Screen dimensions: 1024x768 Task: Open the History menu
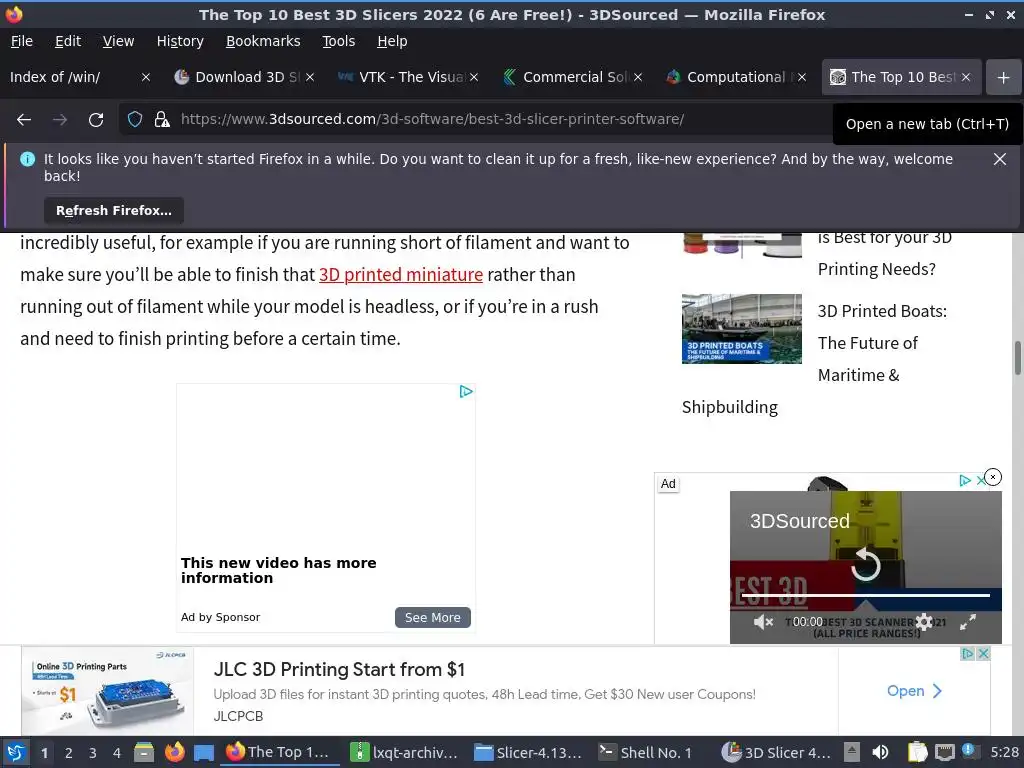180,41
